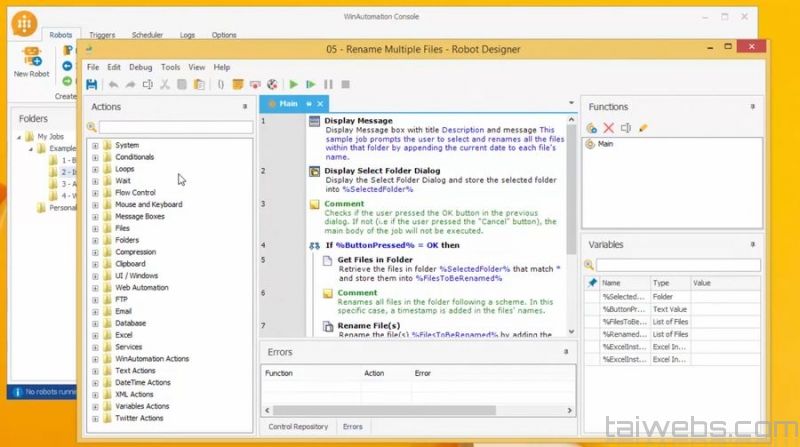Click the Save icon in Robot Designer toolbar
Screen dimensions: 800x447
point(92,85)
